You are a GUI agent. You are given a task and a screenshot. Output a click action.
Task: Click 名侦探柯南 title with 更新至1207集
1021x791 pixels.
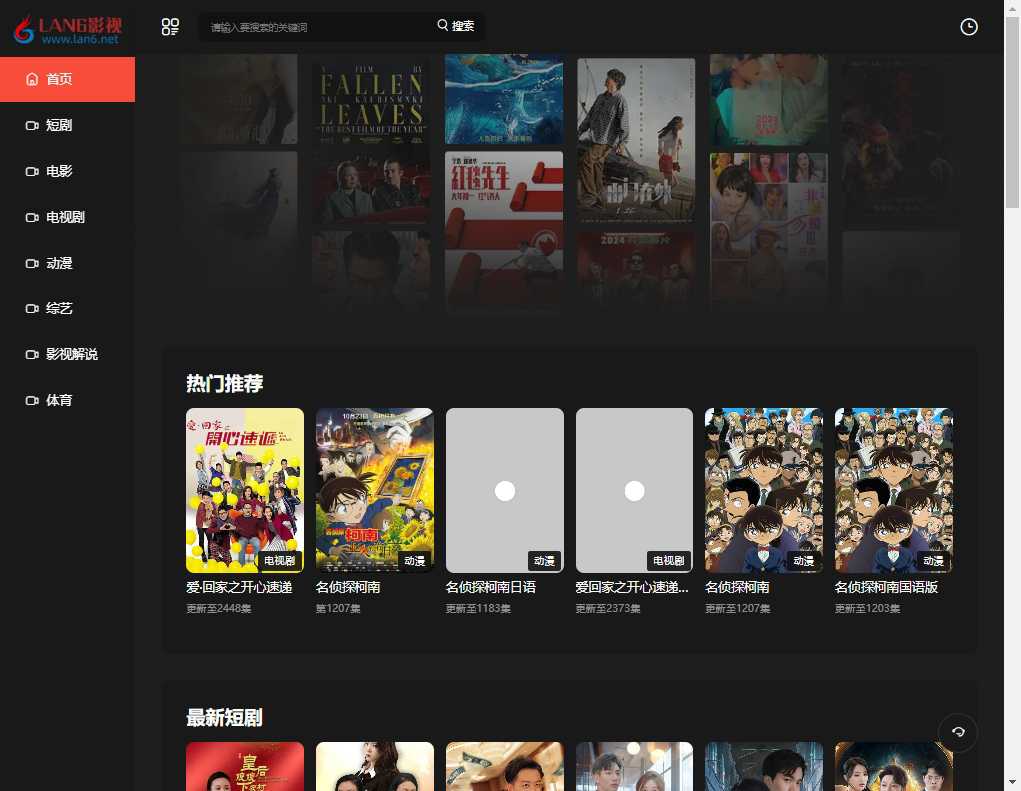pos(737,587)
